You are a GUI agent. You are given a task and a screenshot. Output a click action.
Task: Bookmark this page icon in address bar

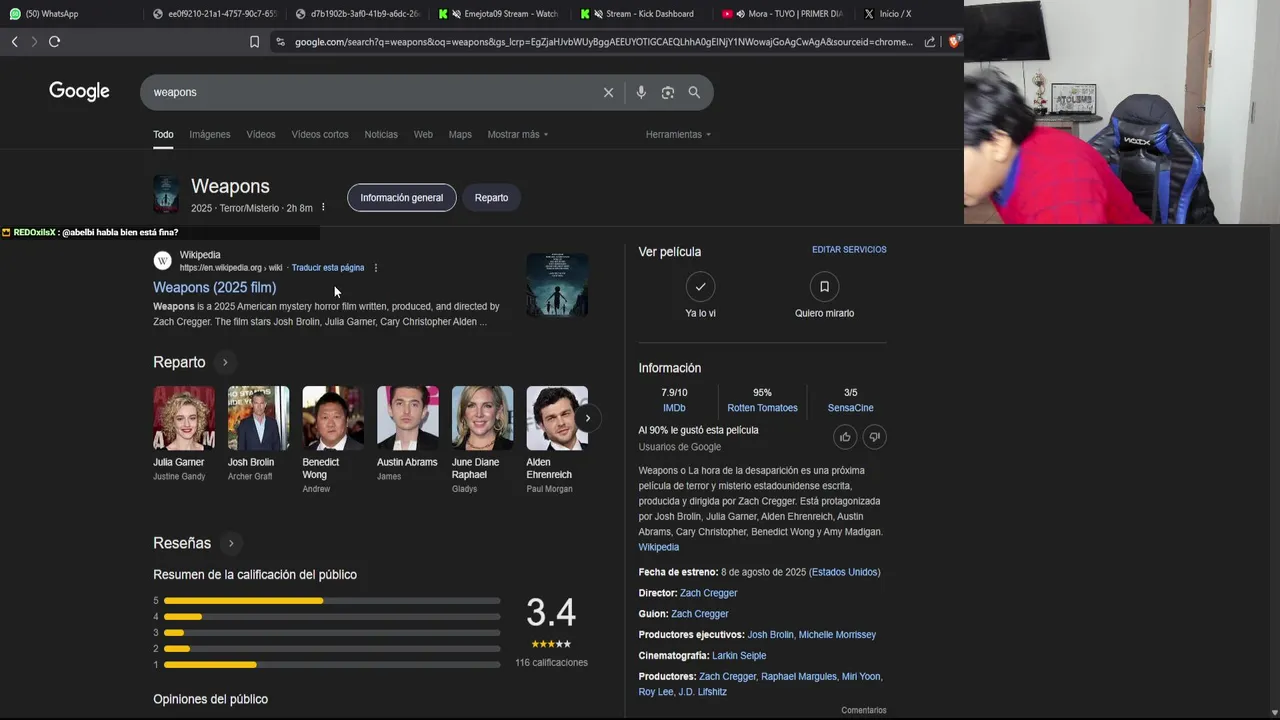254,42
